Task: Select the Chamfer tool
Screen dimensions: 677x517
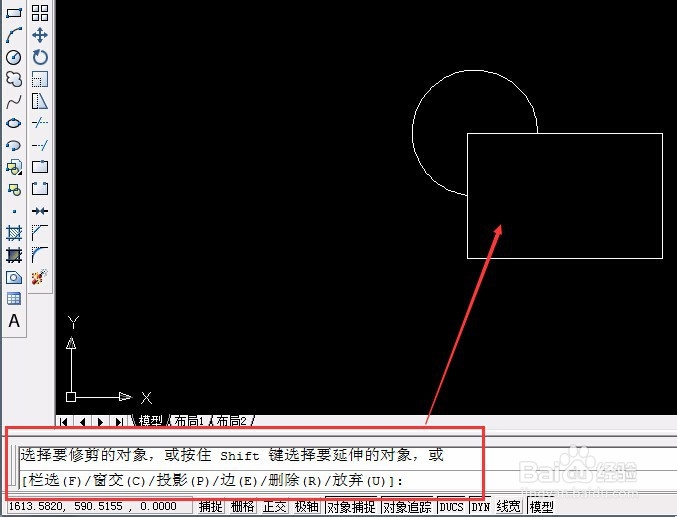Action: point(40,232)
